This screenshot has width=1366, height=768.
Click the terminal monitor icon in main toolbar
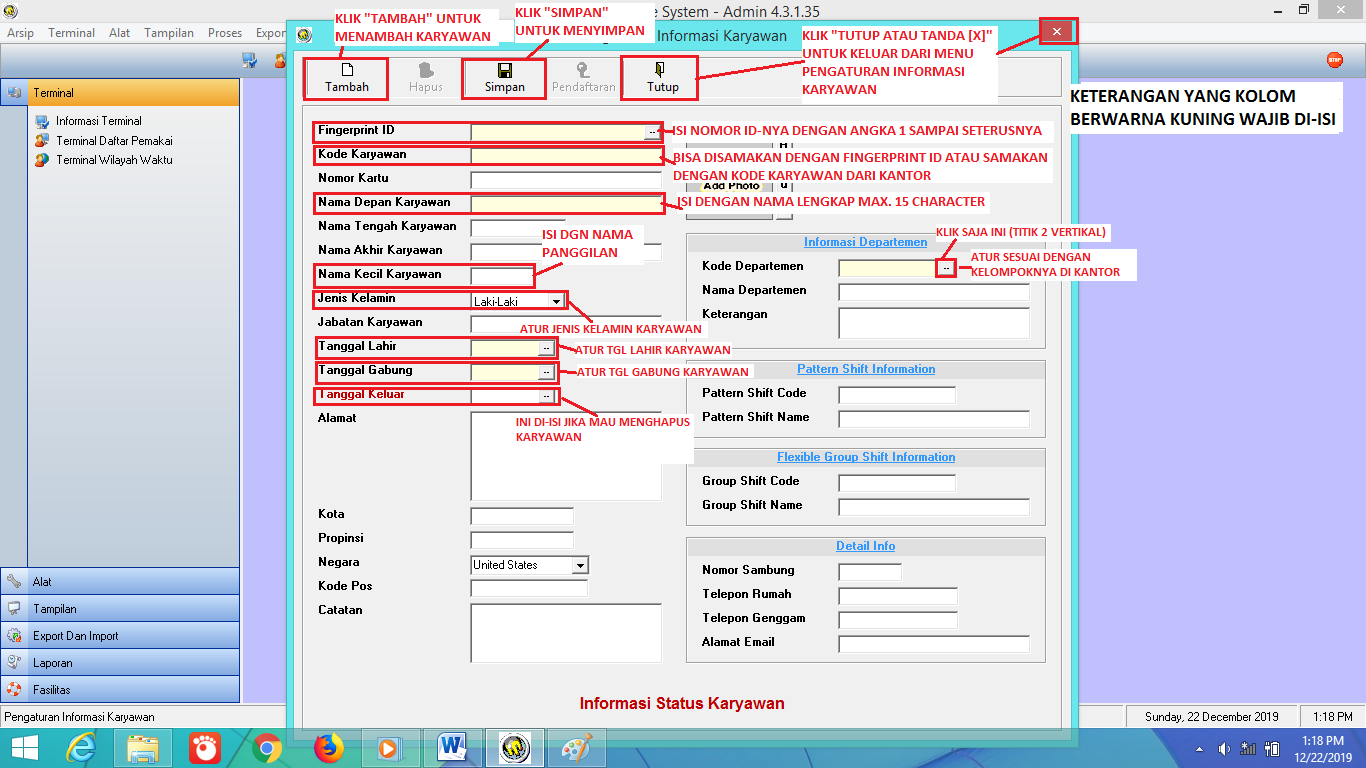(x=250, y=60)
